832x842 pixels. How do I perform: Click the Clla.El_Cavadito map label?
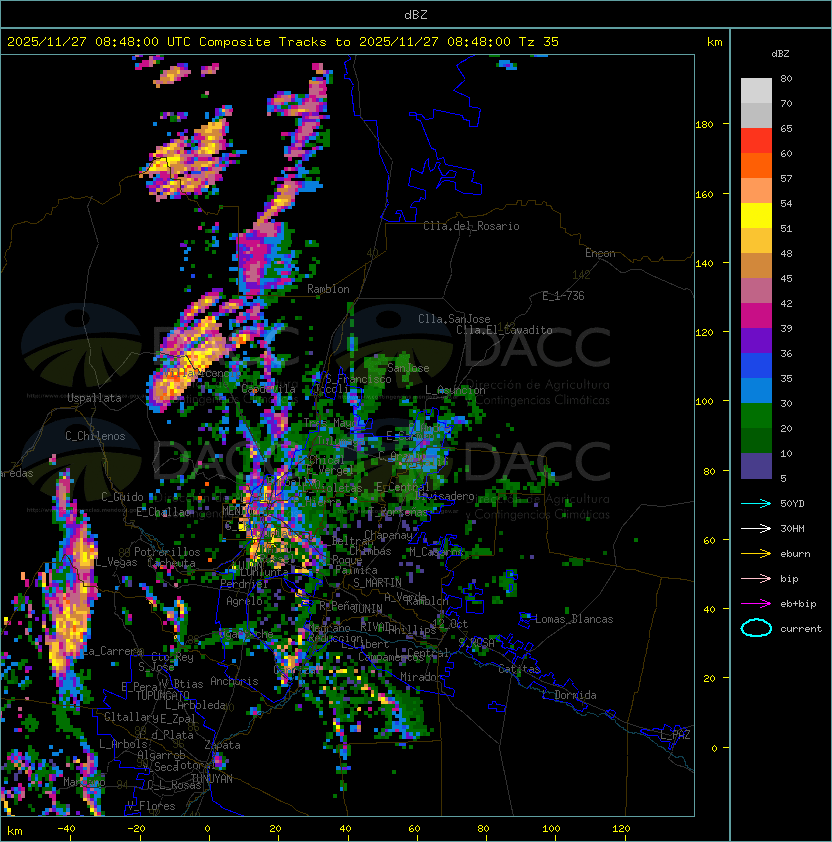click(x=504, y=330)
